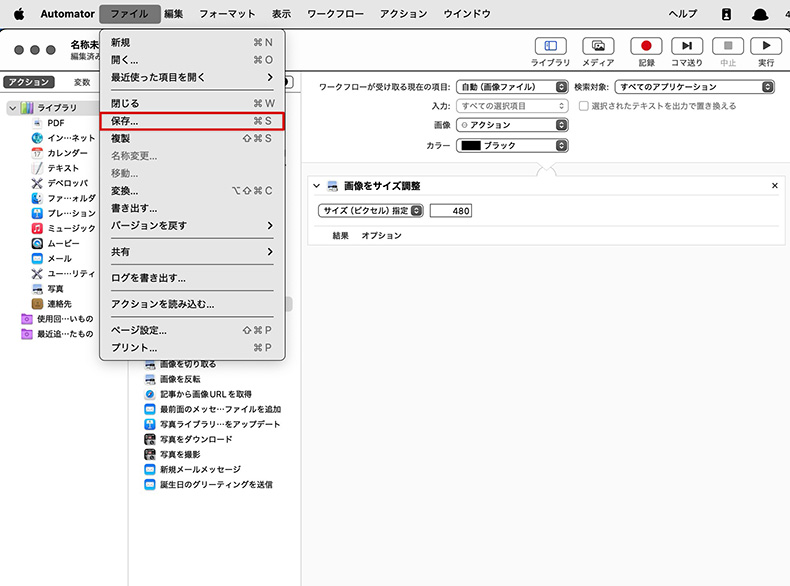
Task: Toggle 選択されたテキストを出力で置き換える checkbox
Action: tap(583, 106)
